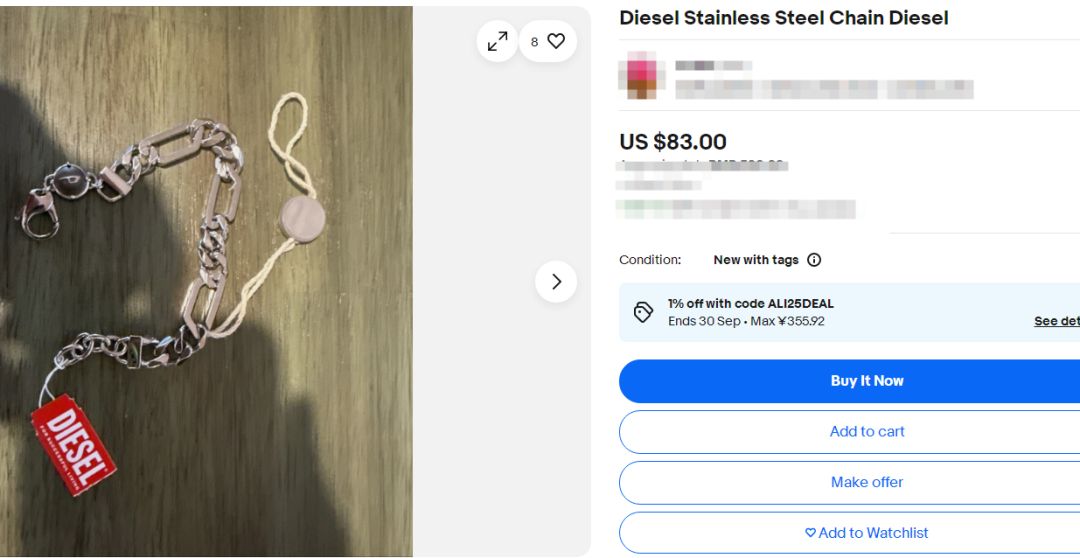Screen dimensions: 1080x558
Task: Expand coupon info via See details
Action: pos(1056,321)
